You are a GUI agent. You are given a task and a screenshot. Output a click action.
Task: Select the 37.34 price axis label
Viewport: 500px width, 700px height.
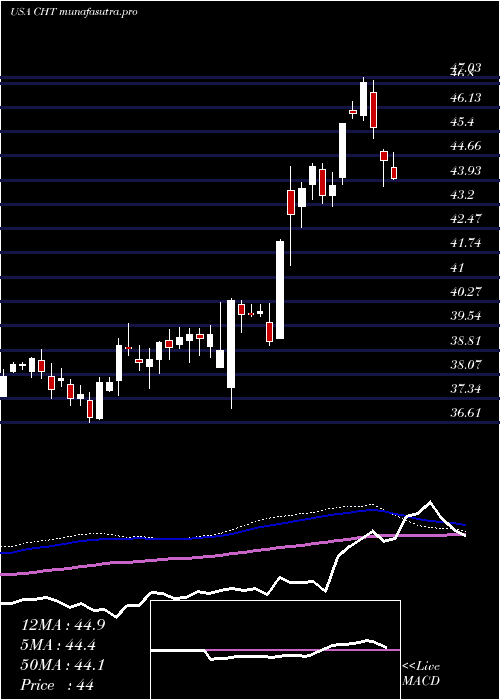(x=466, y=388)
